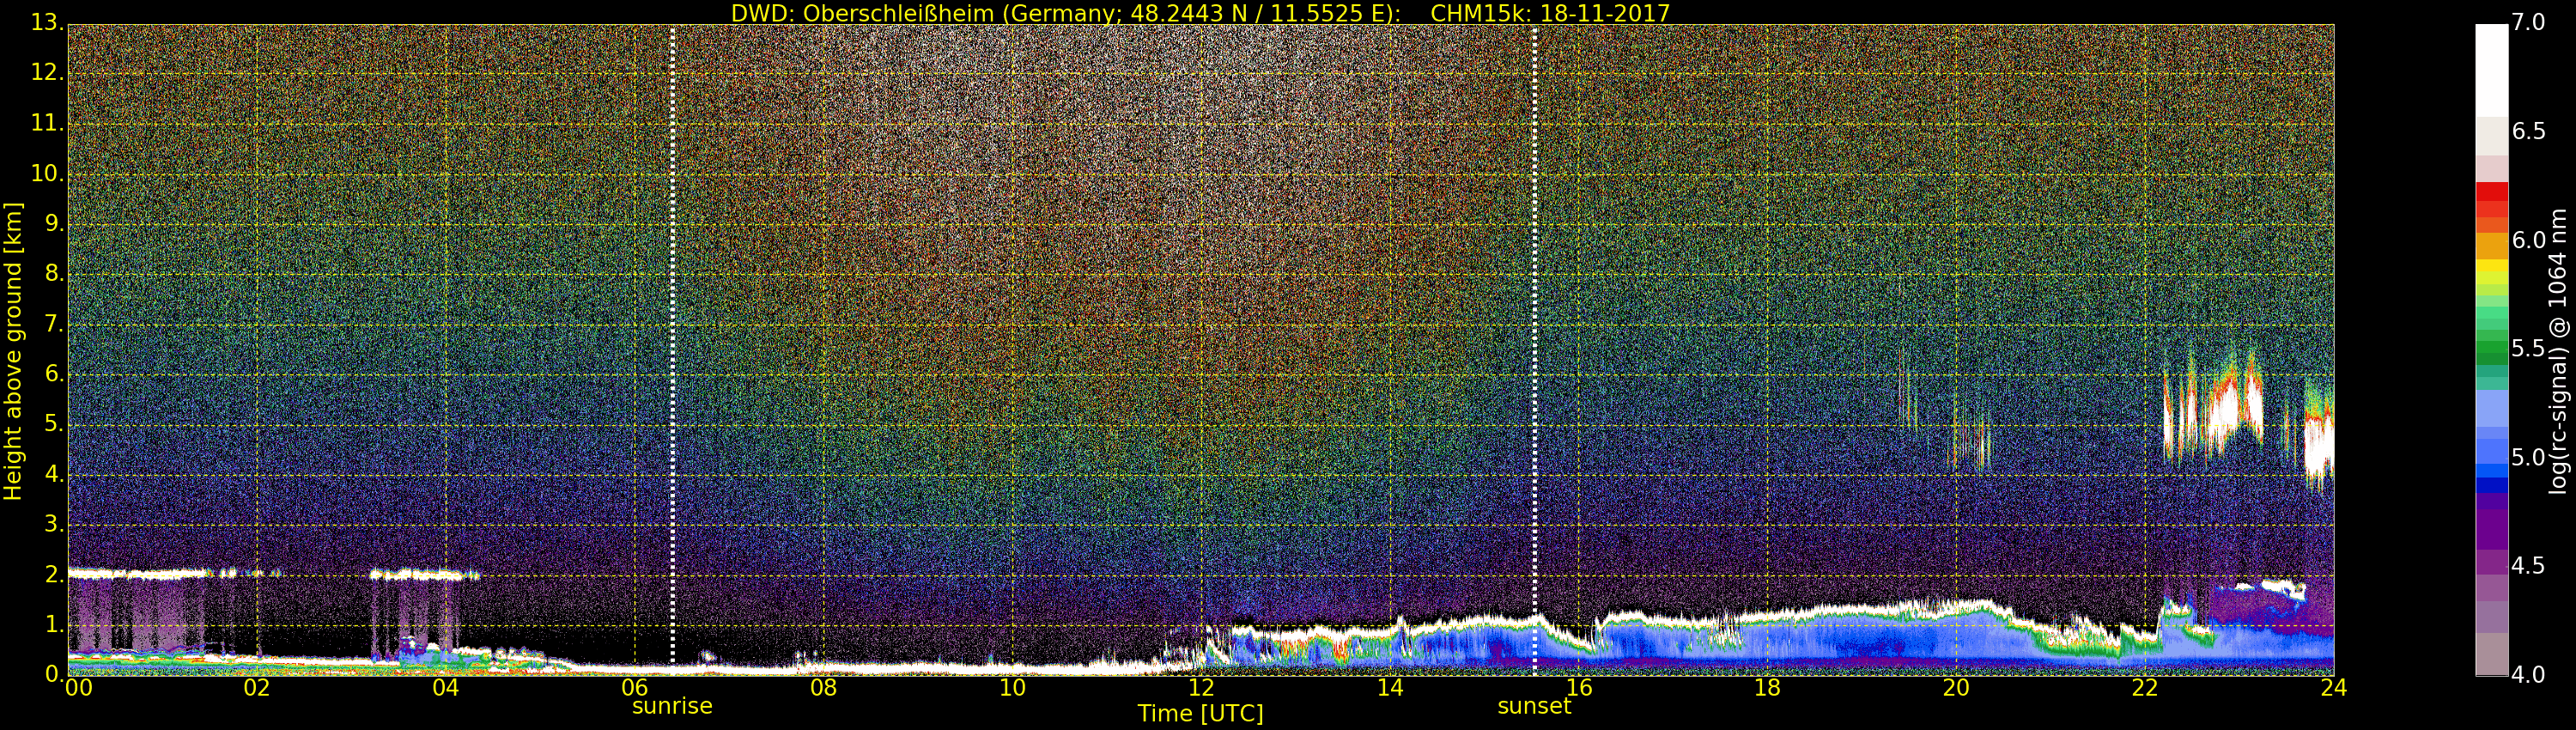Click the plot title with station name Oberschleißheim
Image resolution: width=2576 pixels, height=730 pixels.
click(x=1200, y=13)
